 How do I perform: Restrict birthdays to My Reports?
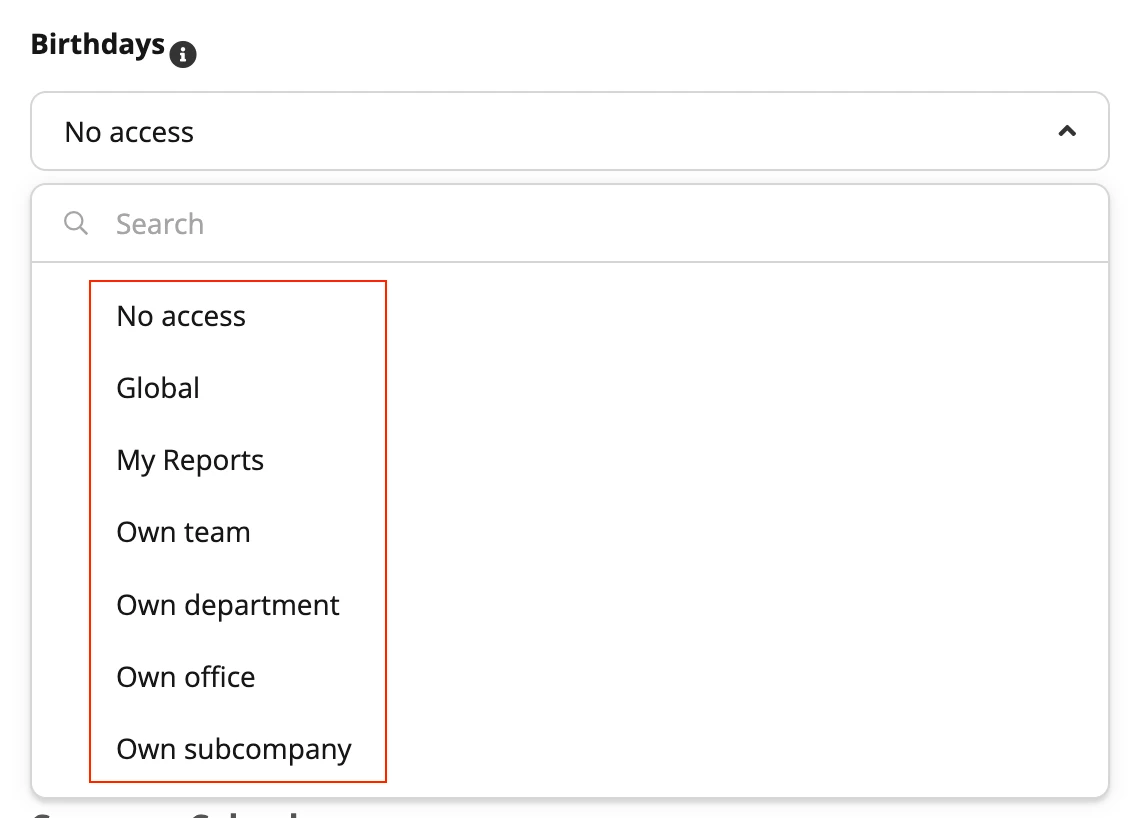point(190,461)
